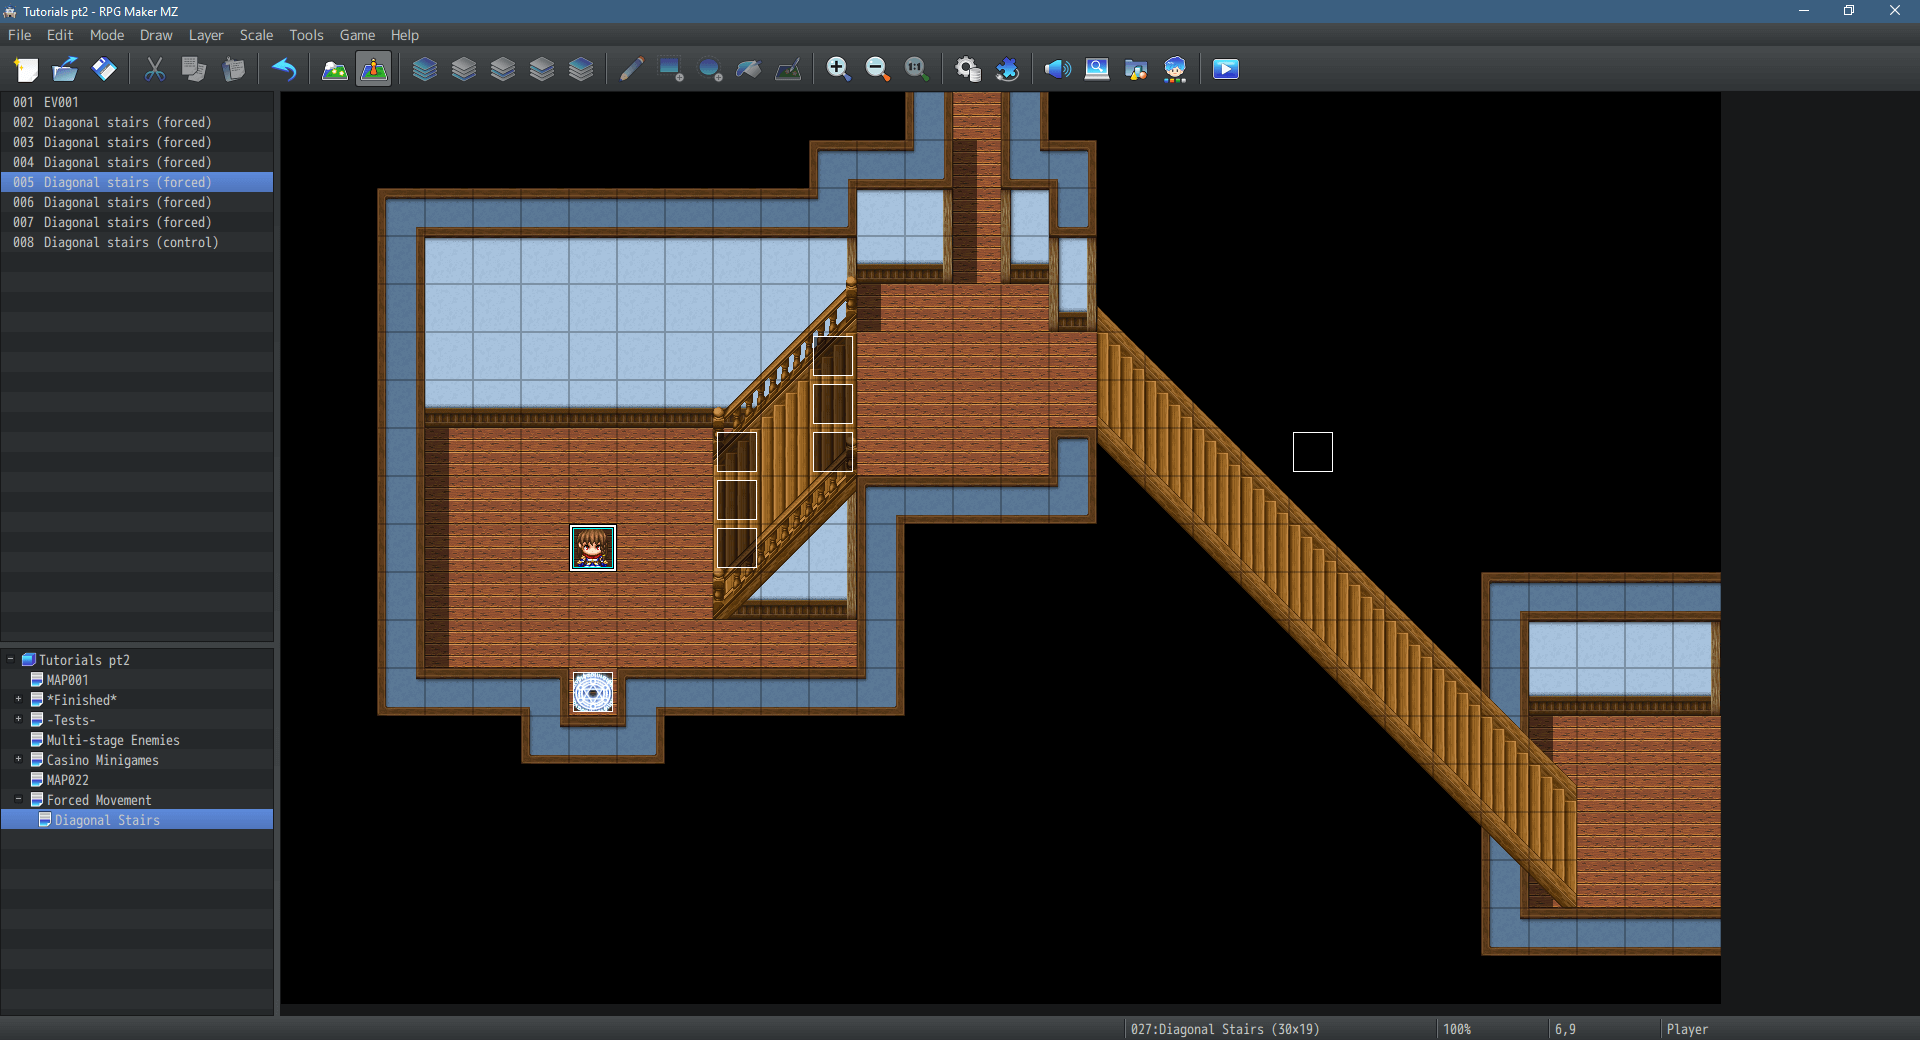
Task: Open the Game menu
Action: 357,35
